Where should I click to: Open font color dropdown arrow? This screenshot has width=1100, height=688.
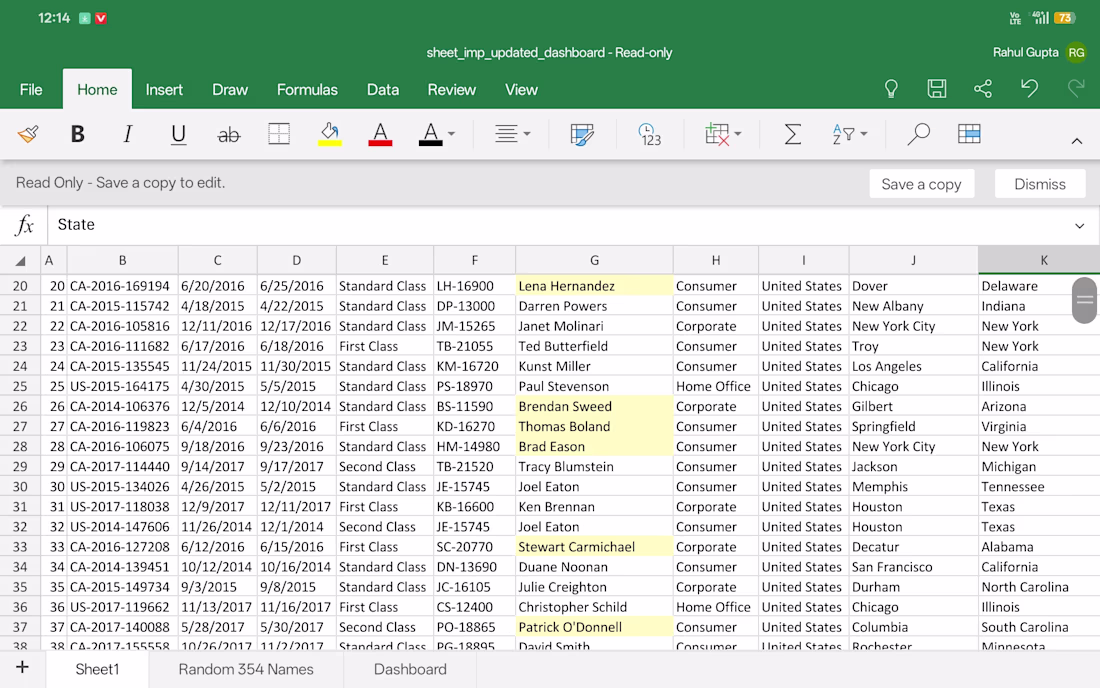coord(451,134)
